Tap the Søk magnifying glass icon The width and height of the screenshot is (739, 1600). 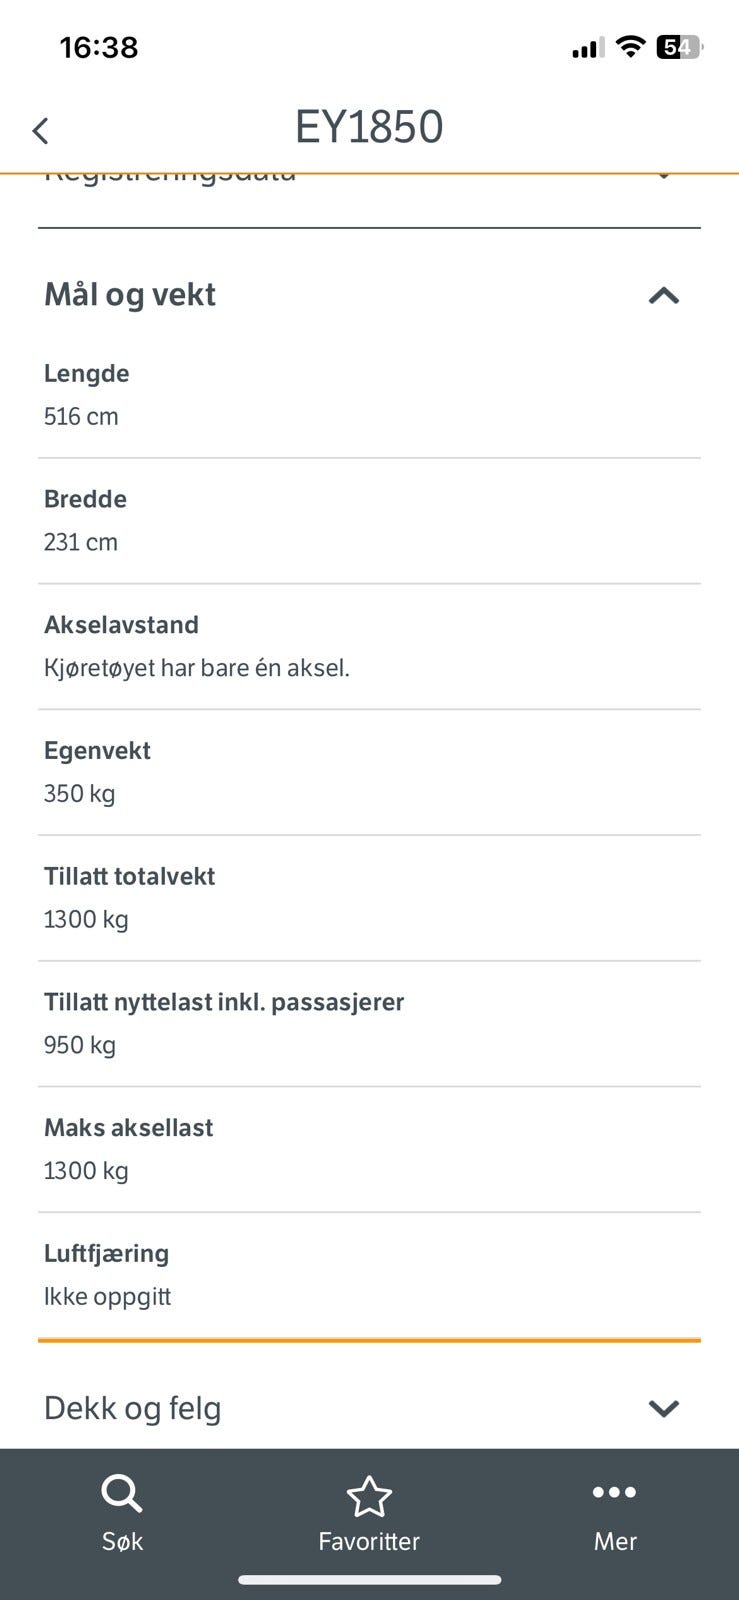click(122, 1495)
